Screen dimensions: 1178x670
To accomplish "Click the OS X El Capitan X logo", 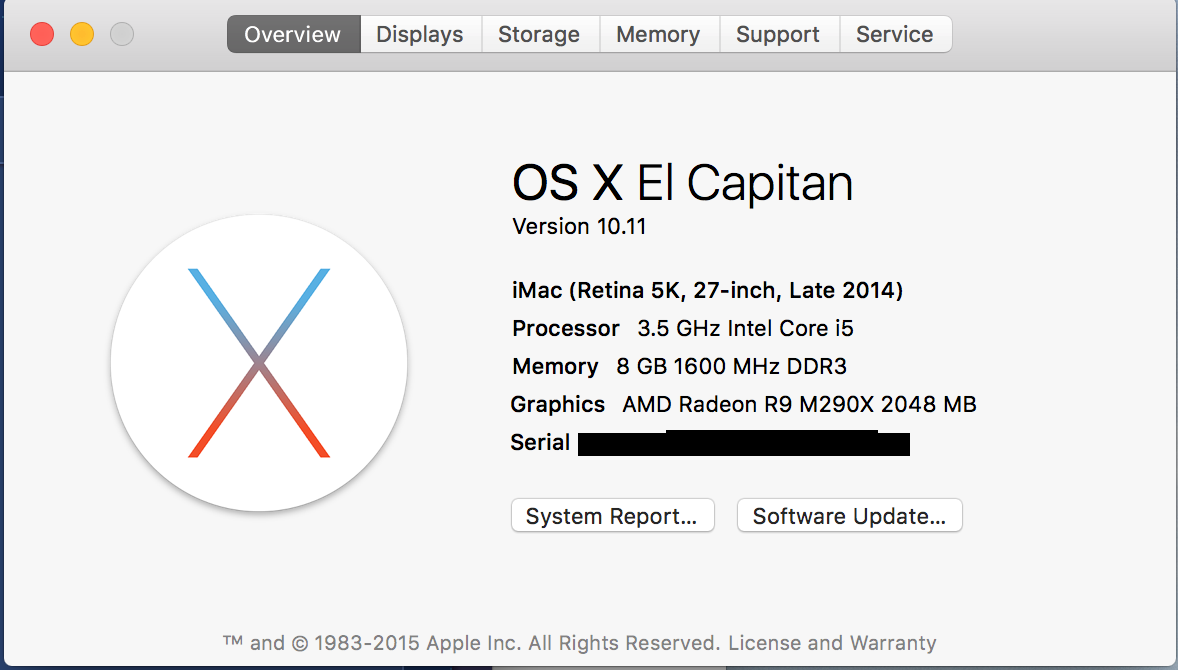I will [x=259, y=364].
